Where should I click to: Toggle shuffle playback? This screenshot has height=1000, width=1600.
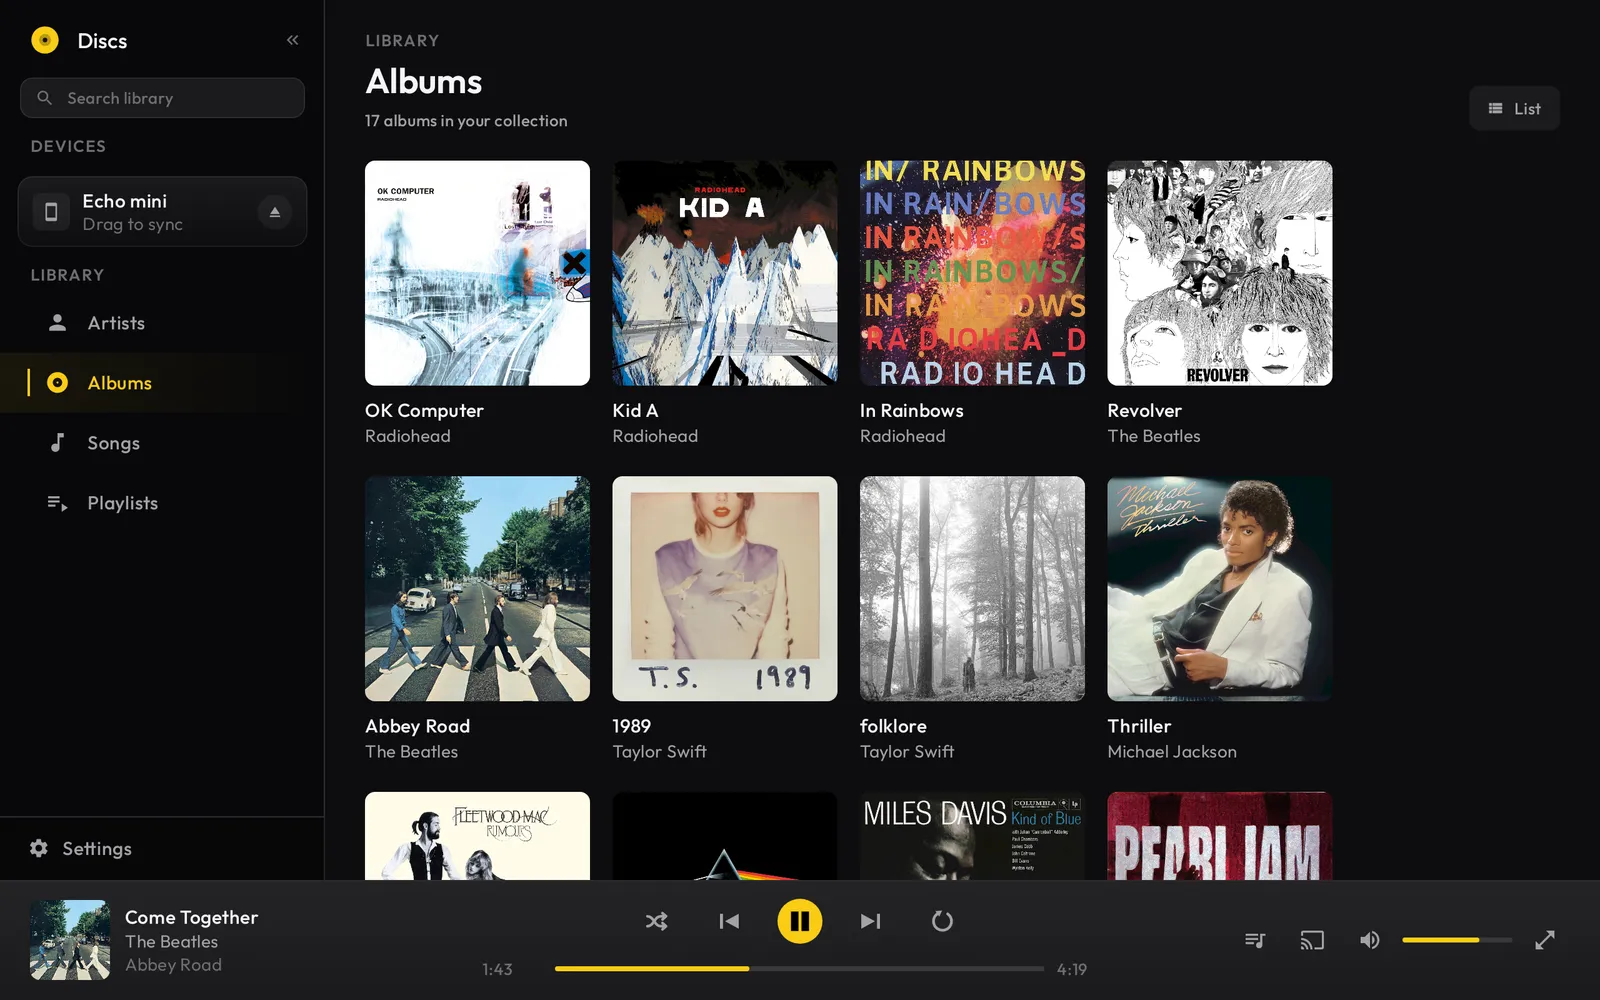pos(656,921)
